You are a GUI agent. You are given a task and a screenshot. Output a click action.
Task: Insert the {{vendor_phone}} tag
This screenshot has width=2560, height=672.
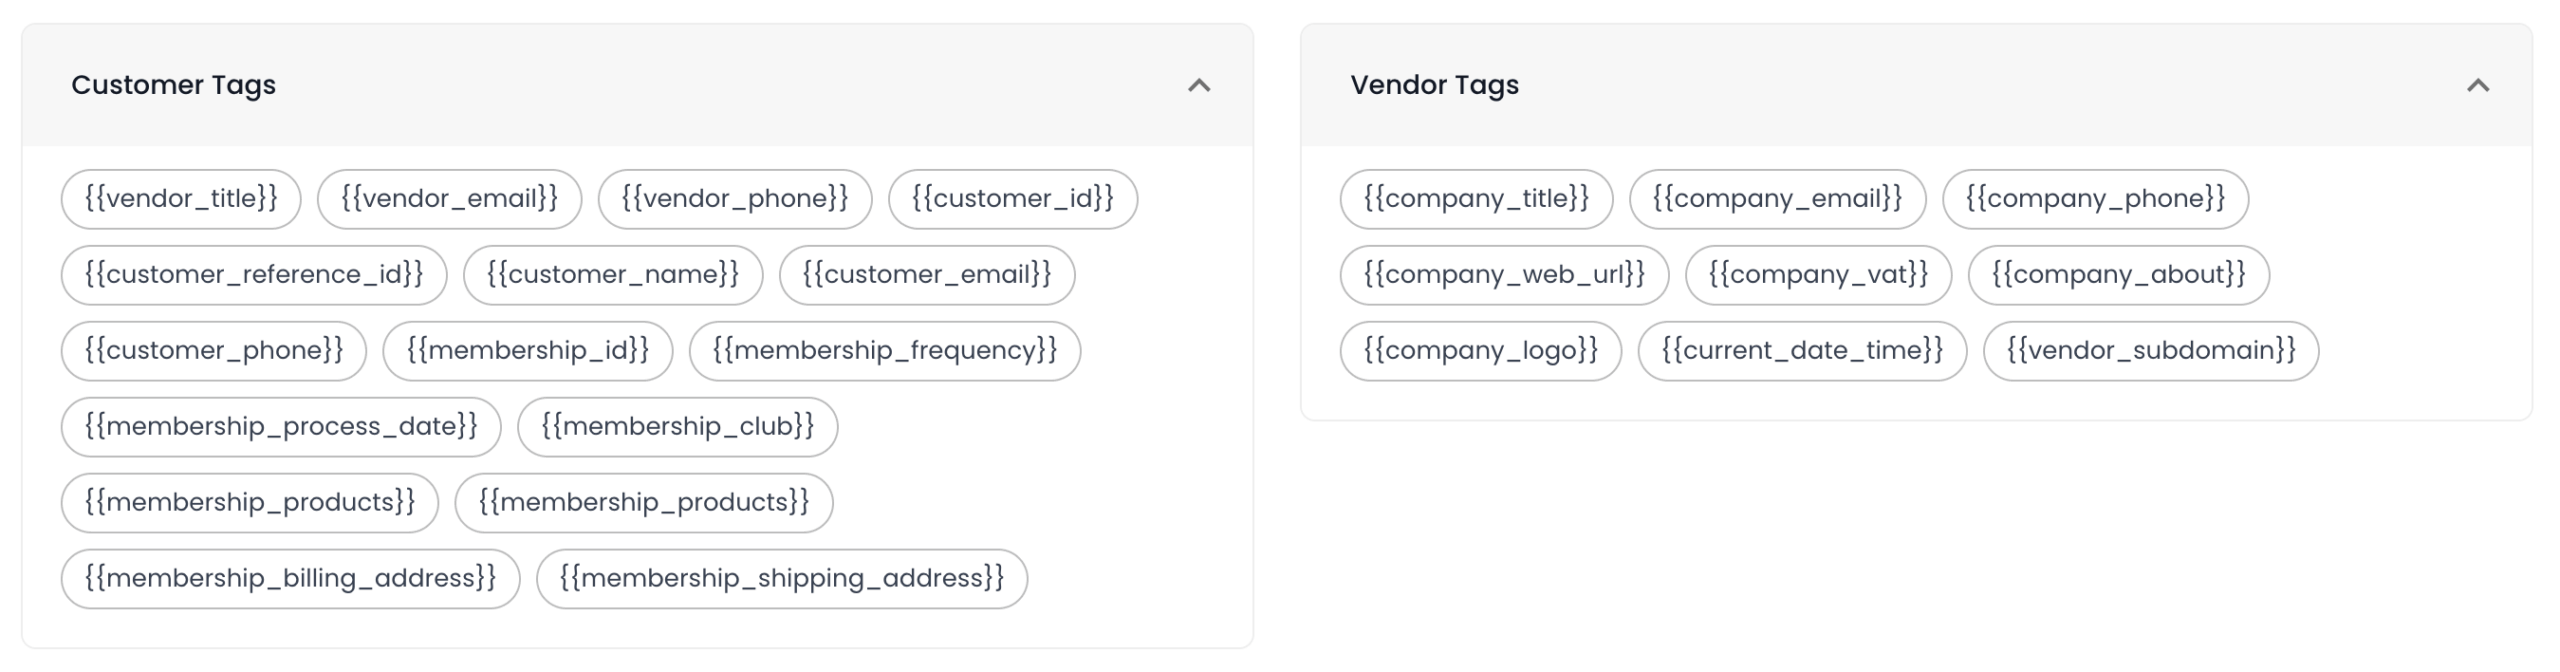click(735, 199)
